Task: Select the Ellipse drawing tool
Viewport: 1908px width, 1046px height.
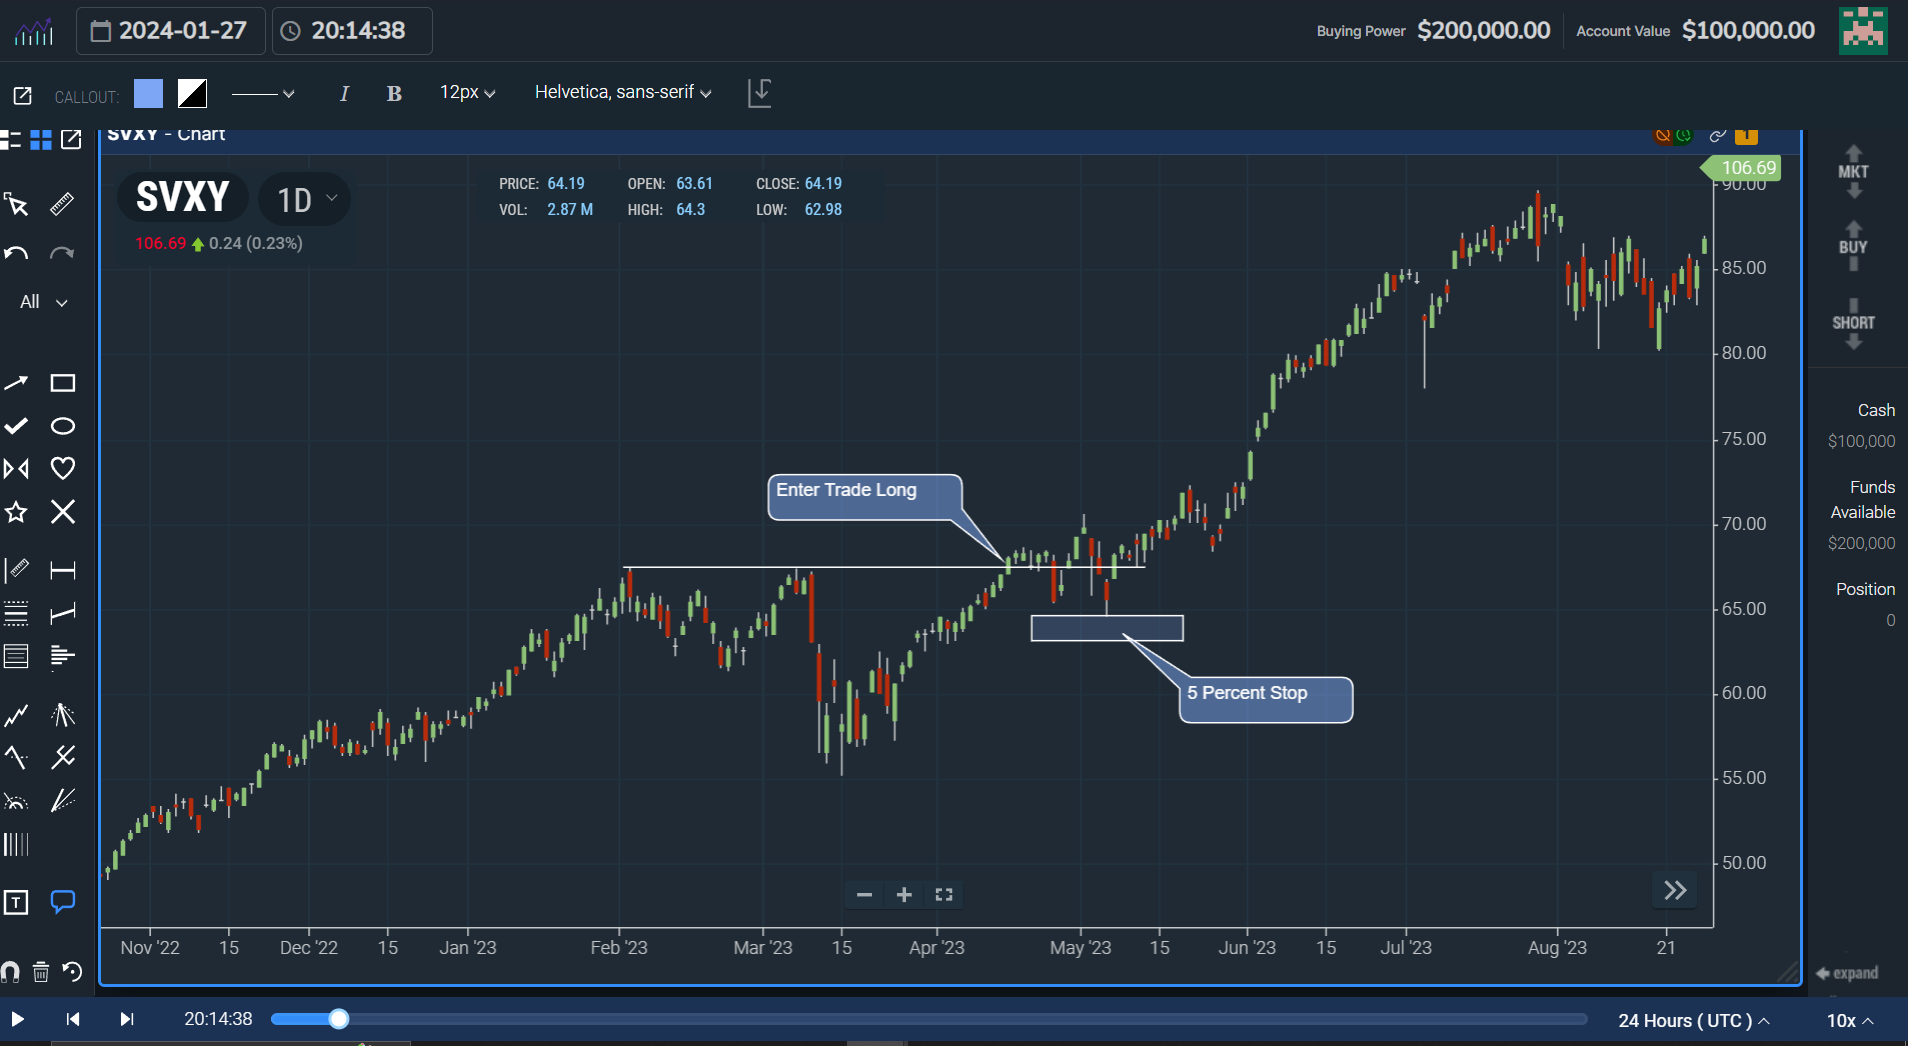Action: pyautogui.click(x=62, y=425)
